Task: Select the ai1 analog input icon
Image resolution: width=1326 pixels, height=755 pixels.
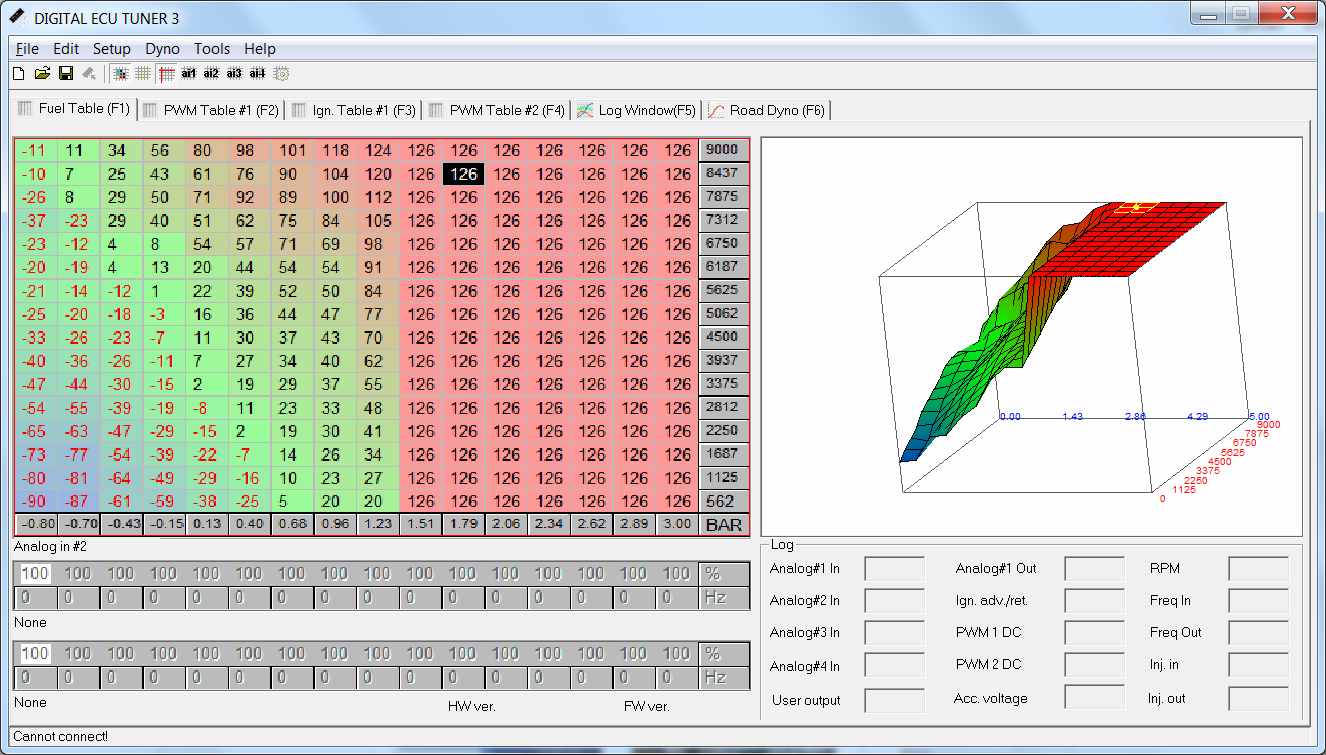Action: pyautogui.click(x=189, y=73)
